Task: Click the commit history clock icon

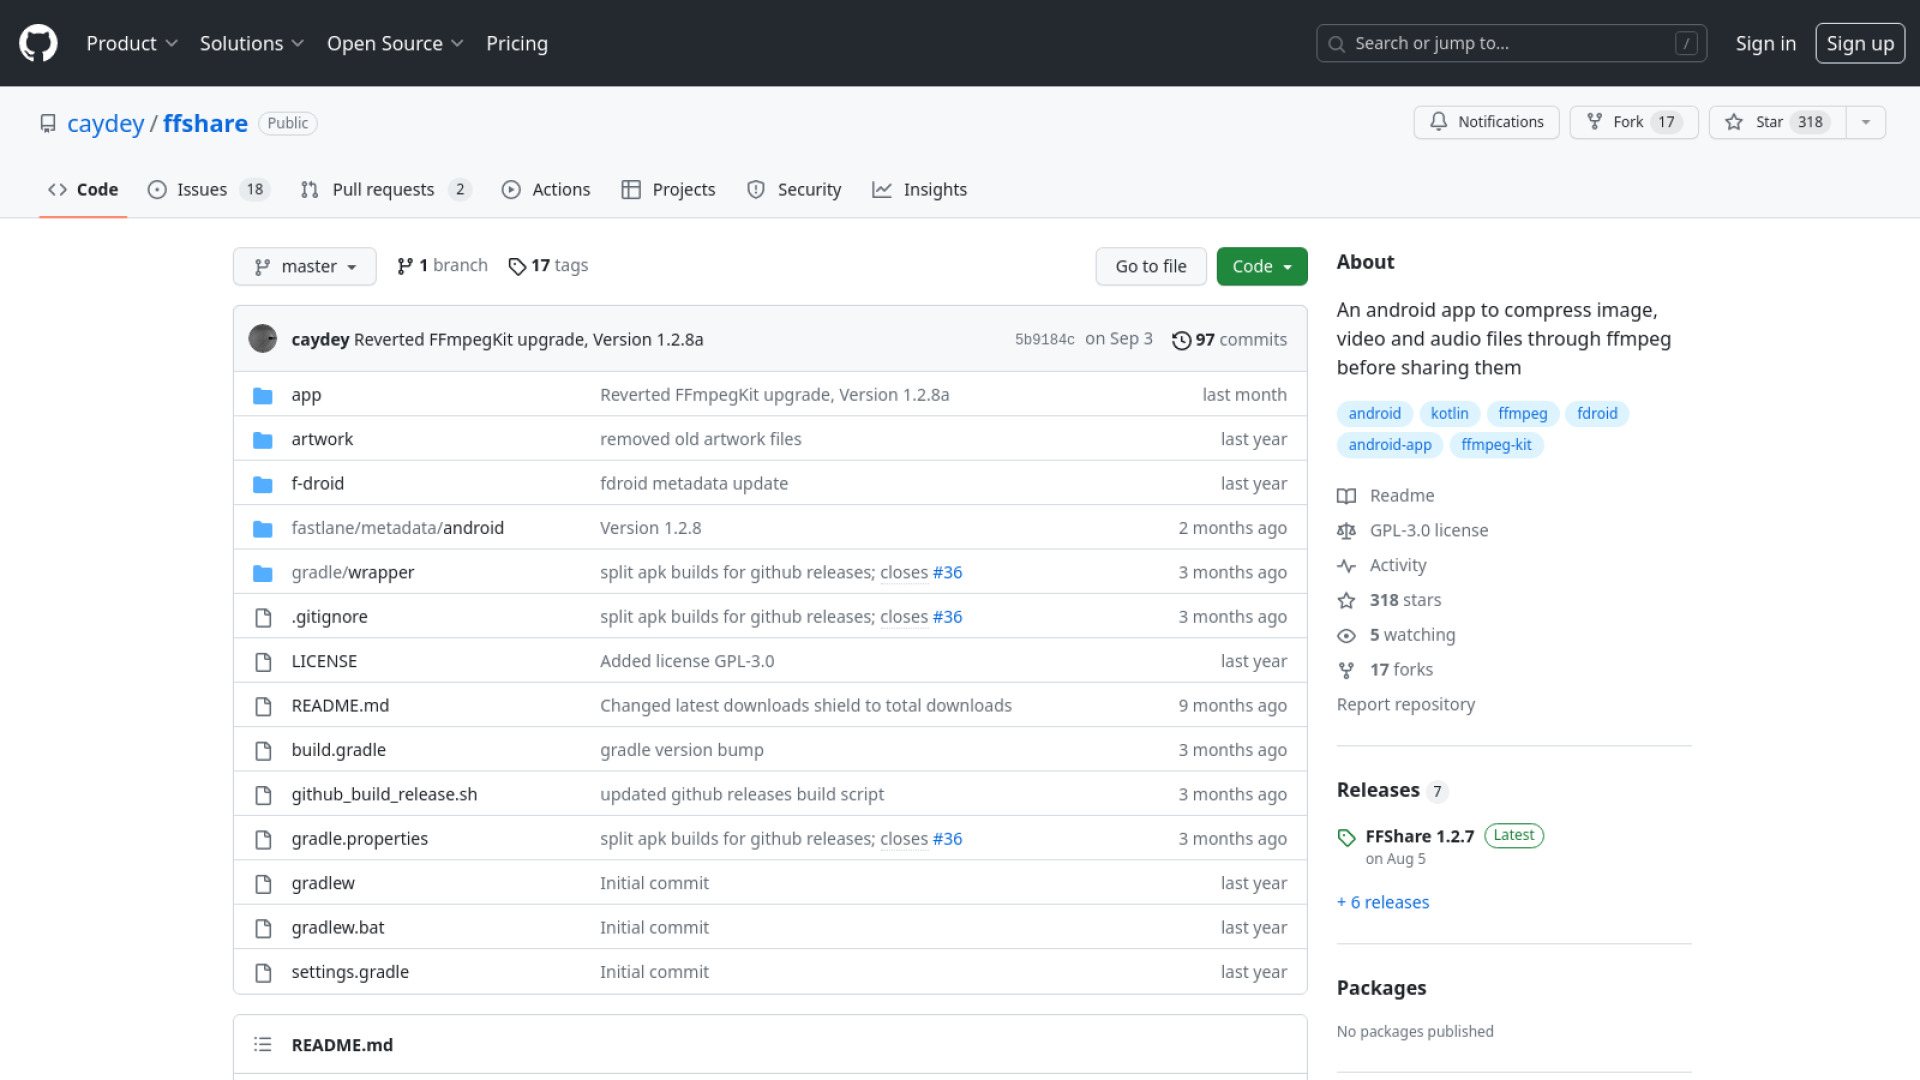Action: pos(1181,340)
